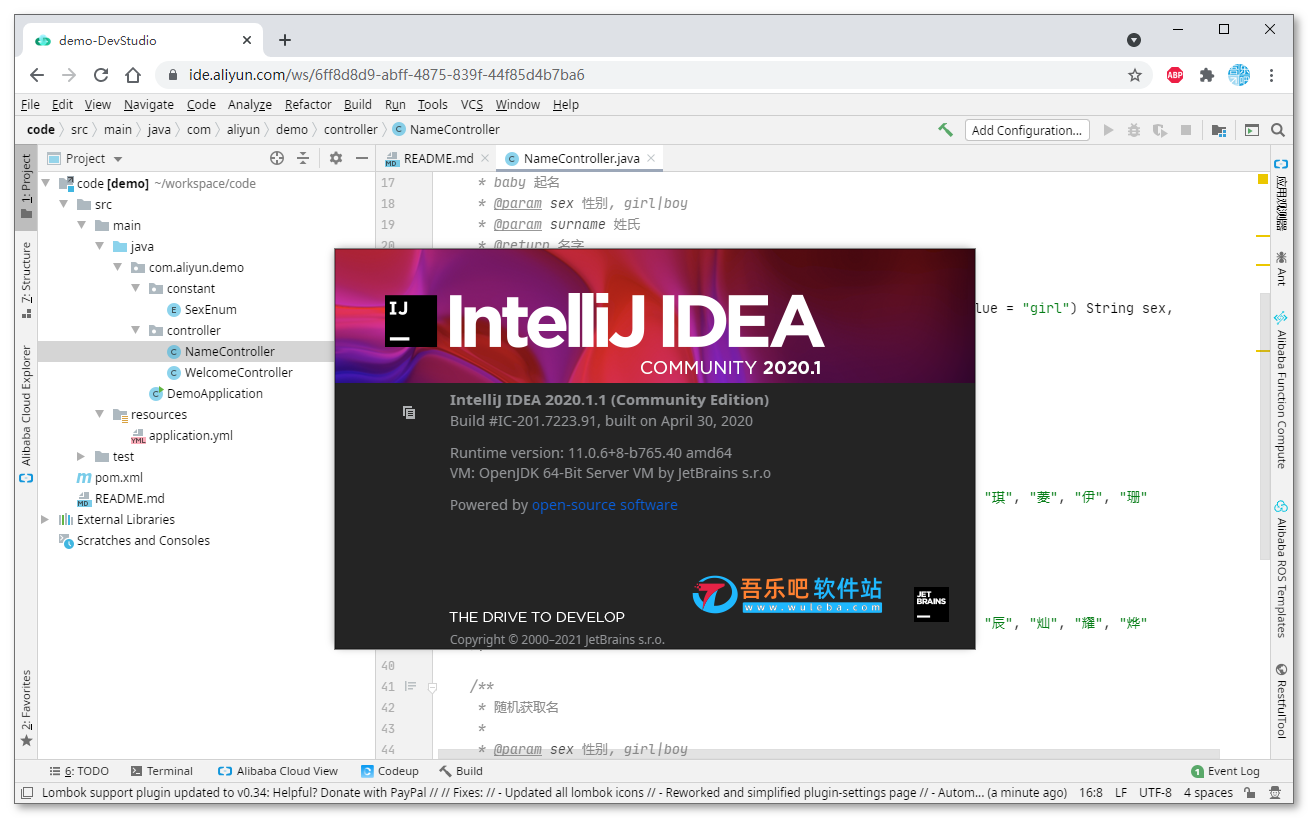Collapse the controller package node

tap(136, 330)
